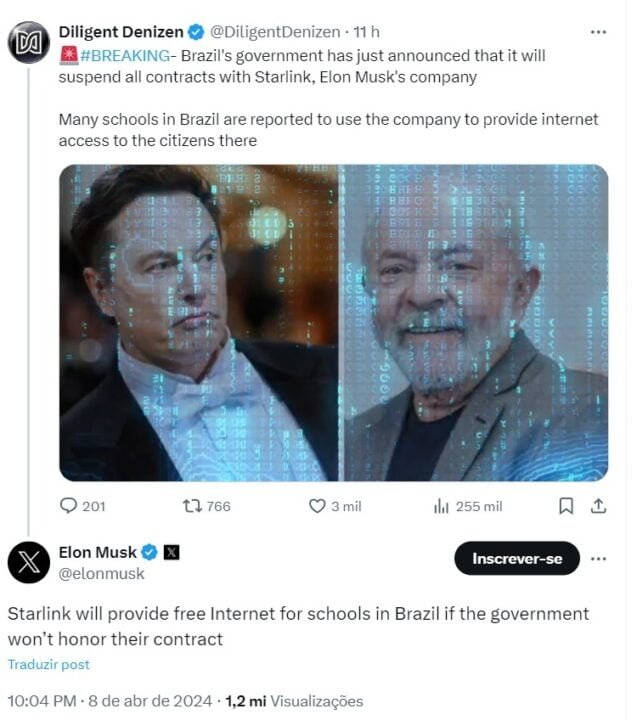Click the share upload icon

[598, 506]
